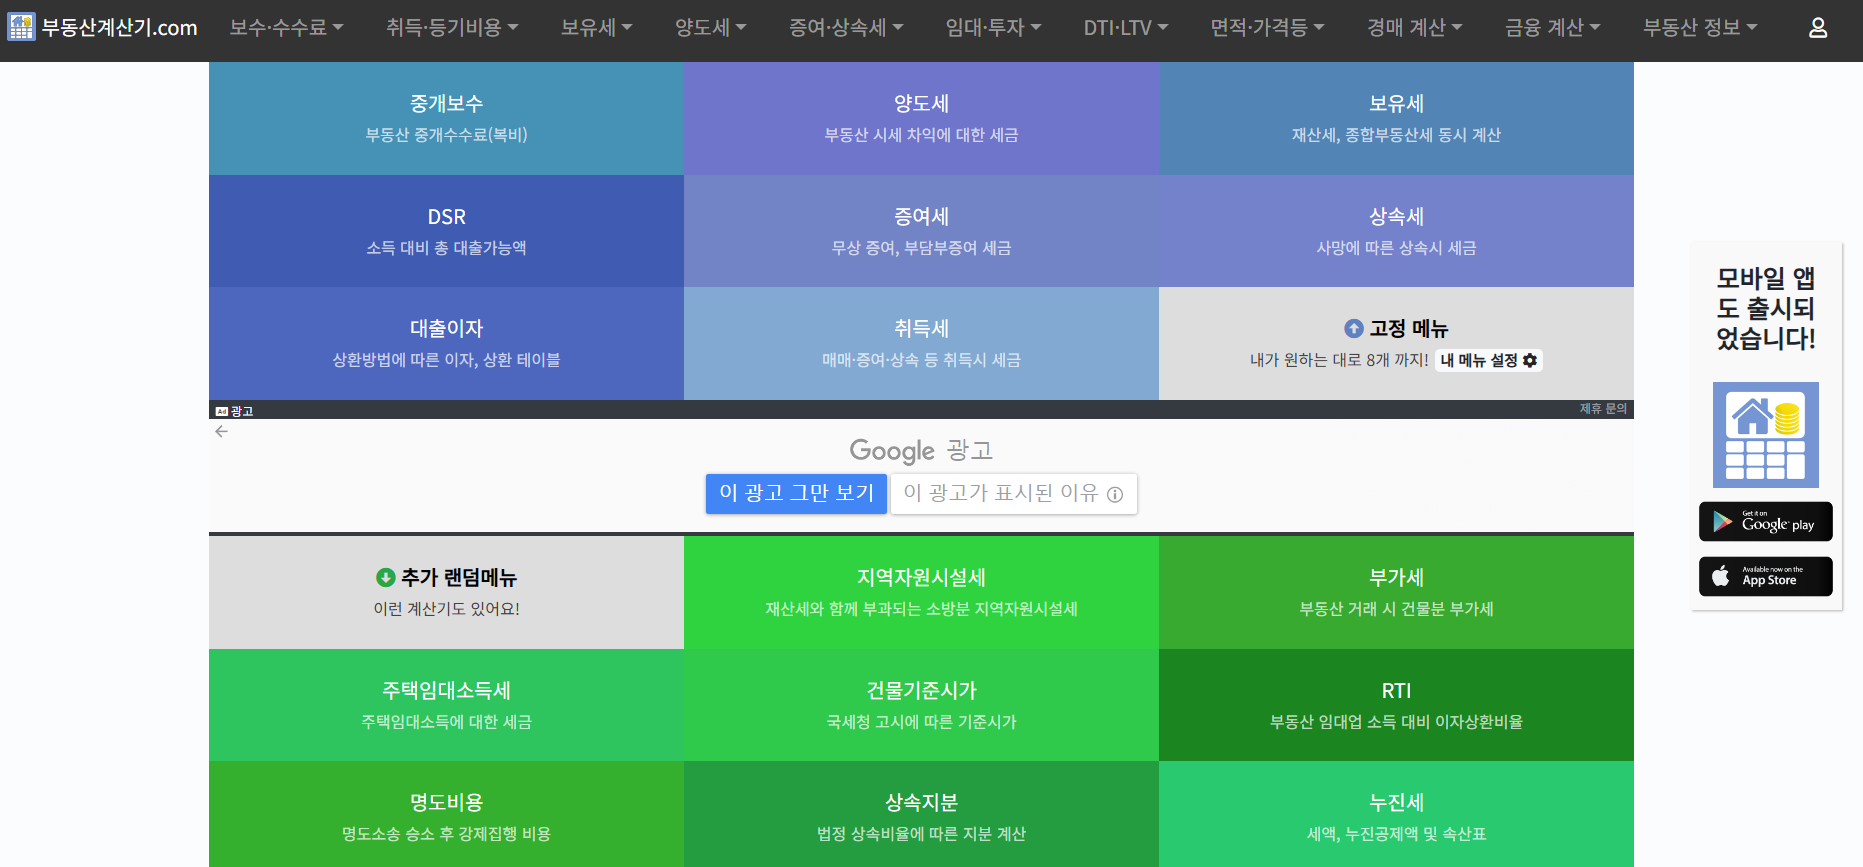Click the Google 광고 heading text
Viewport: 1863px width, 867px height.
pyautogui.click(x=921, y=451)
